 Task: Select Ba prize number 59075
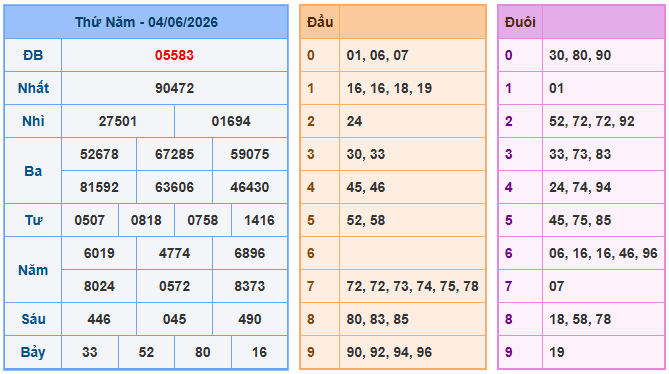[250, 154]
